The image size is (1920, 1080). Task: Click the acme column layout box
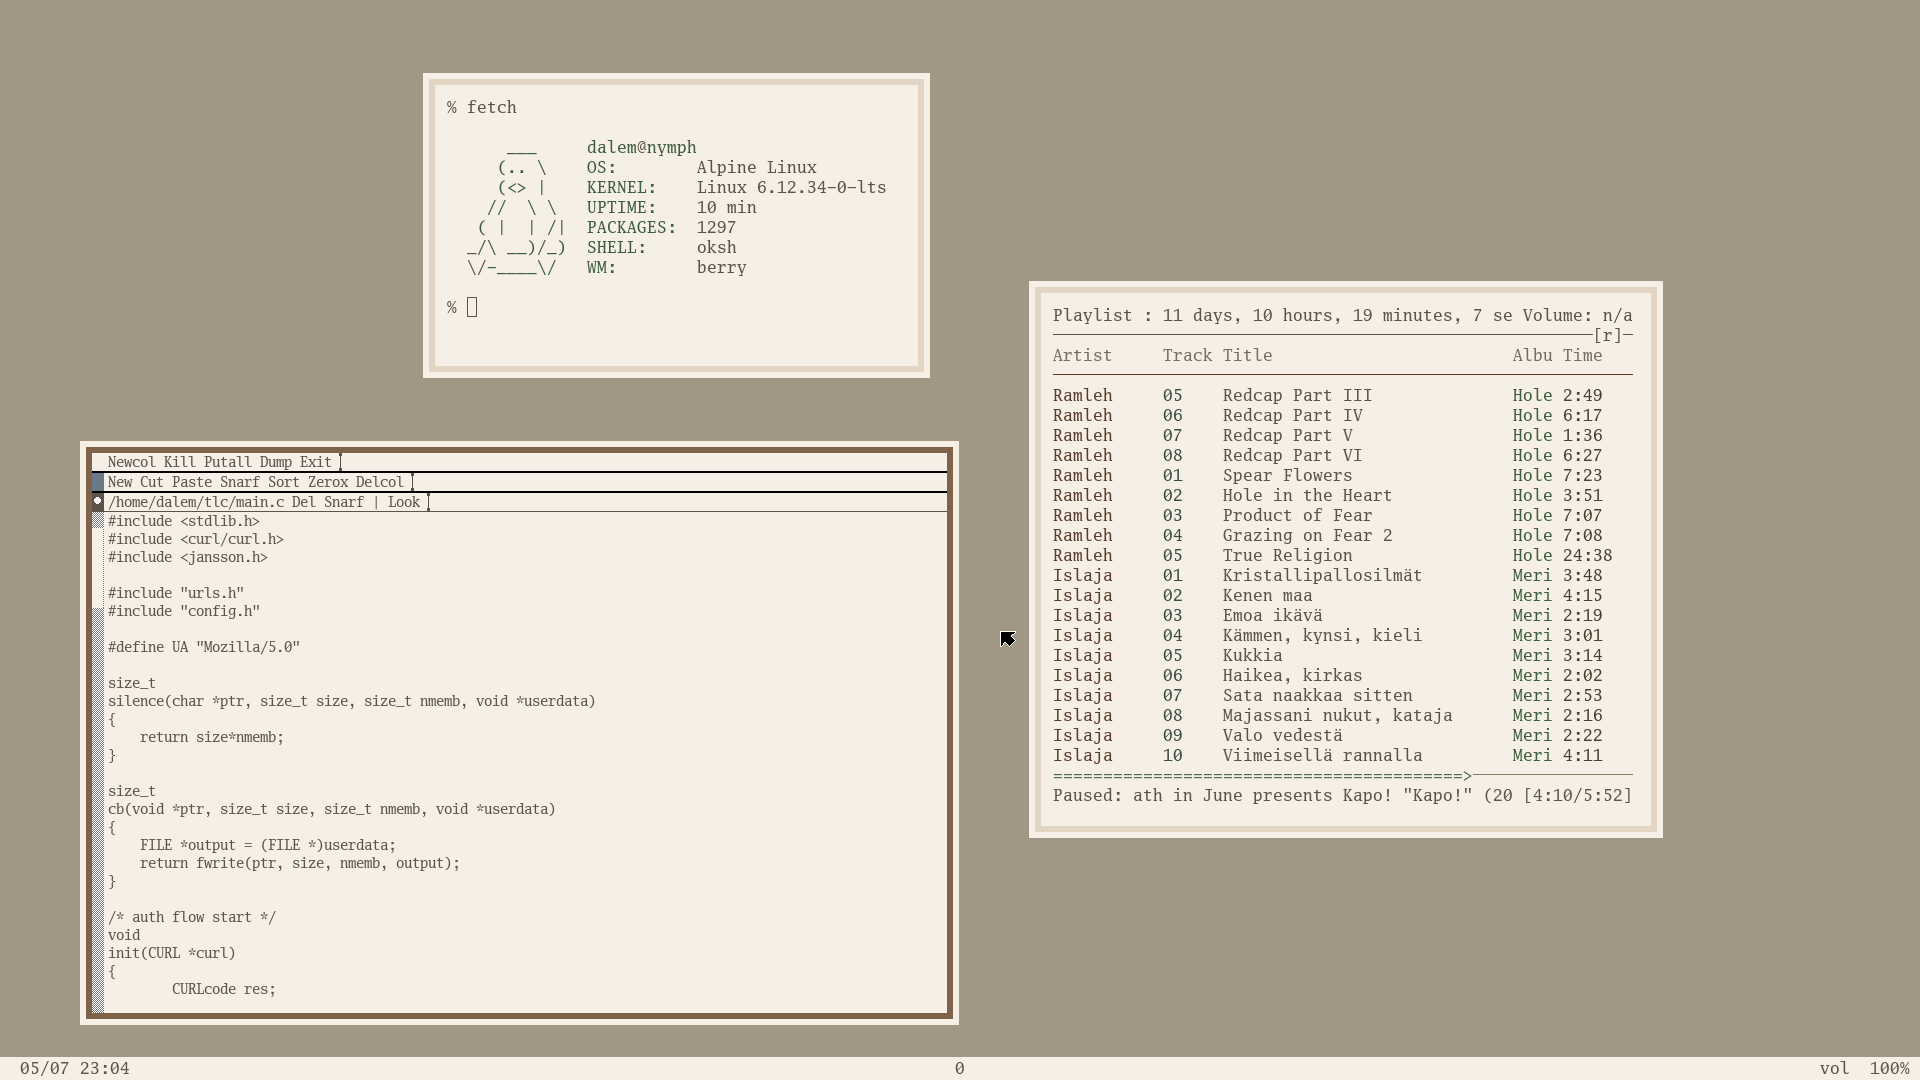tap(98, 482)
